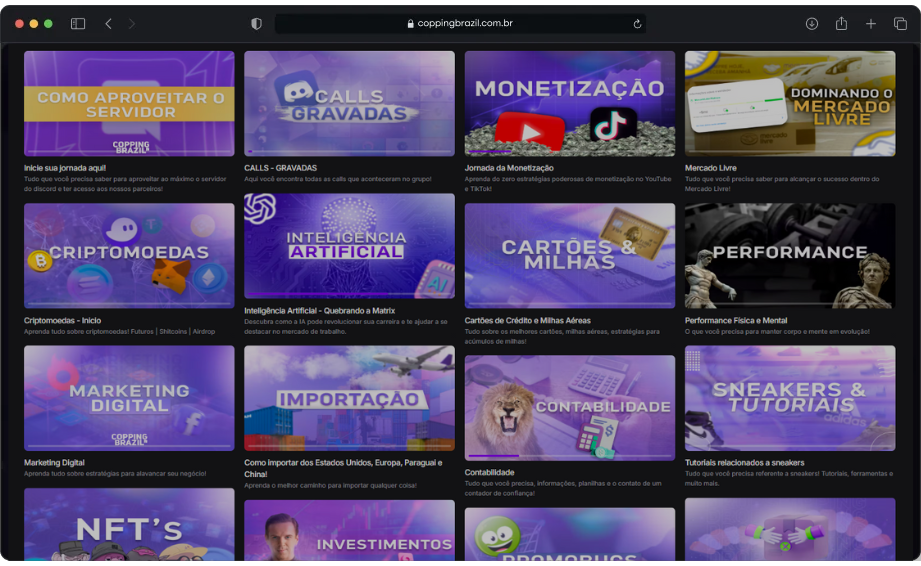Click 'Tudo sobre os melhores cartões' description

coord(562,336)
